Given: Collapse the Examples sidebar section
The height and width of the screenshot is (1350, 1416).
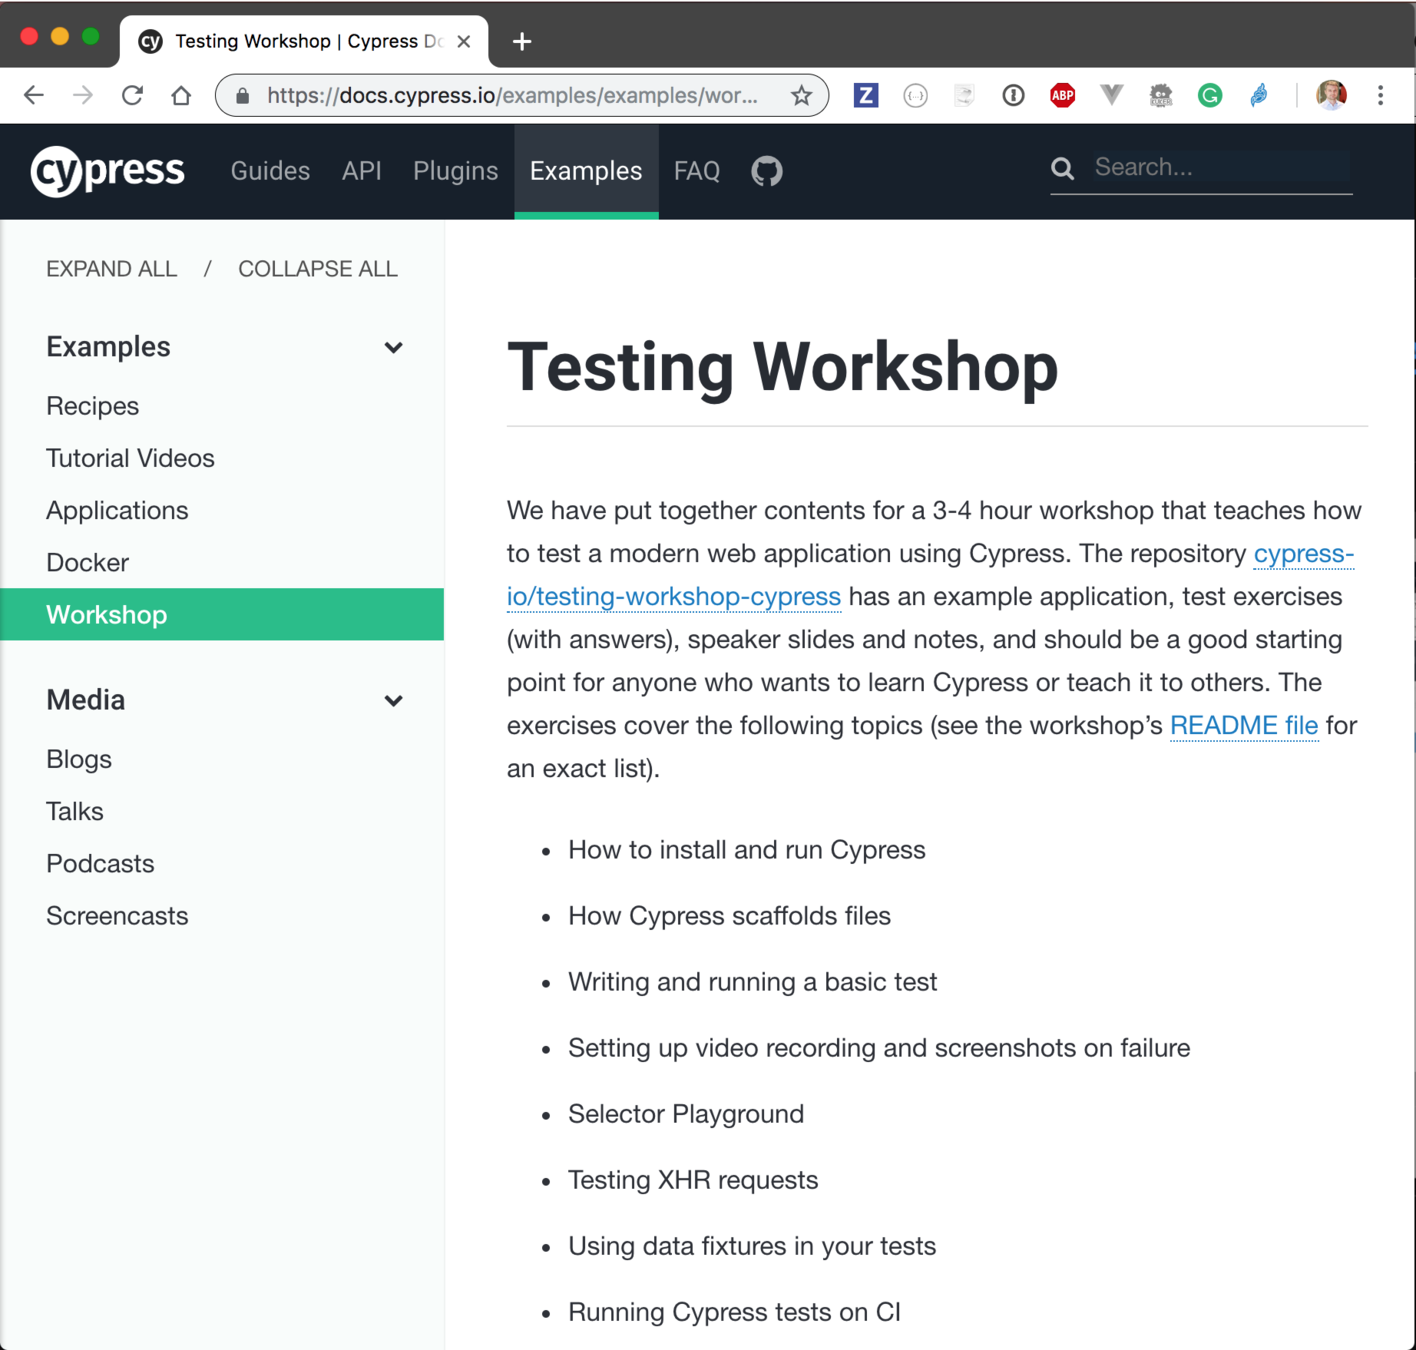Looking at the screenshot, I should [393, 347].
